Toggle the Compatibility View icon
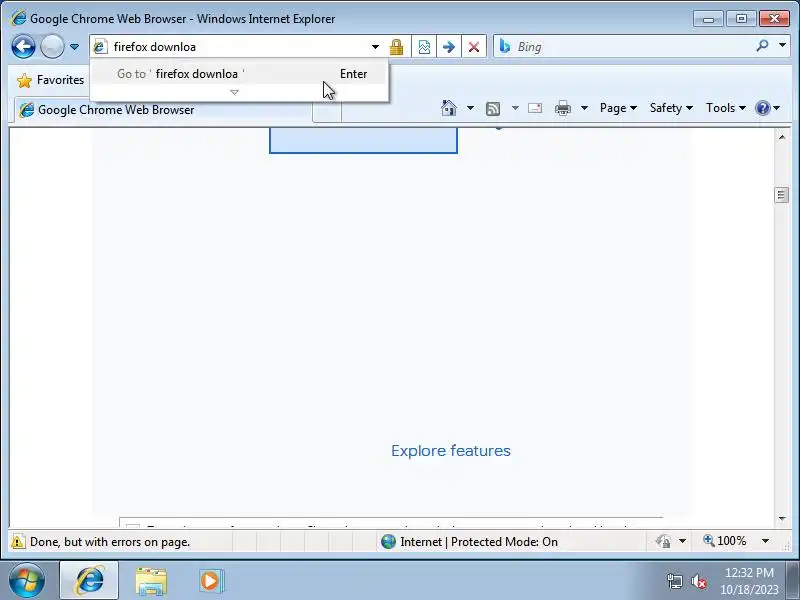 424,47
